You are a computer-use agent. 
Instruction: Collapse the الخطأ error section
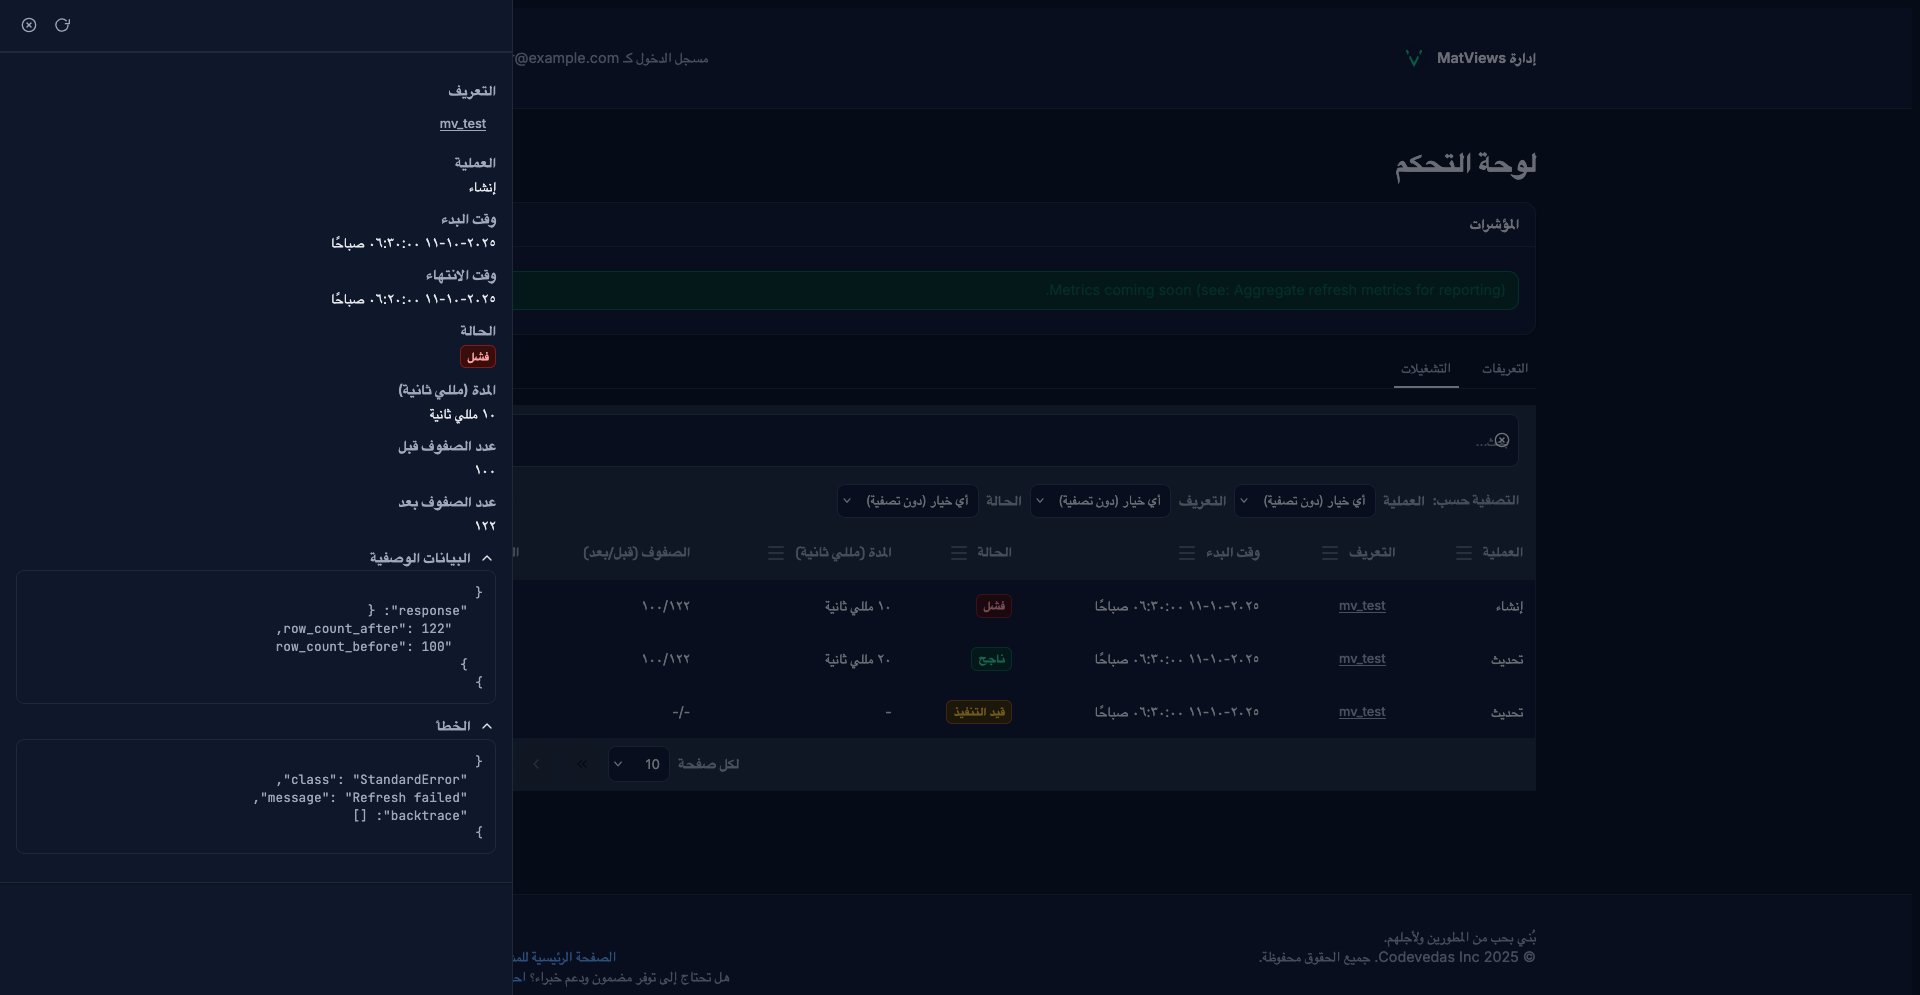coord(487,726)
